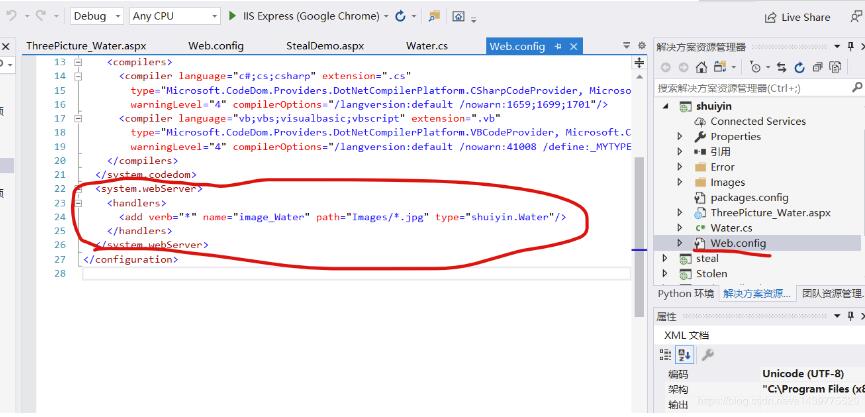Click the Redo arrow in the toolbar
The height and width of the screenshot is (417, 865).
click(41, 16)
